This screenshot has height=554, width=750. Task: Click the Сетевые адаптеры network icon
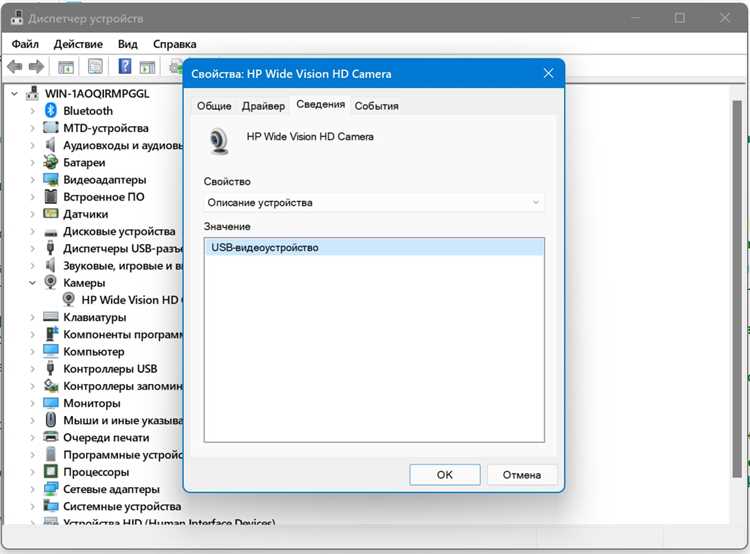coord(51,488)
